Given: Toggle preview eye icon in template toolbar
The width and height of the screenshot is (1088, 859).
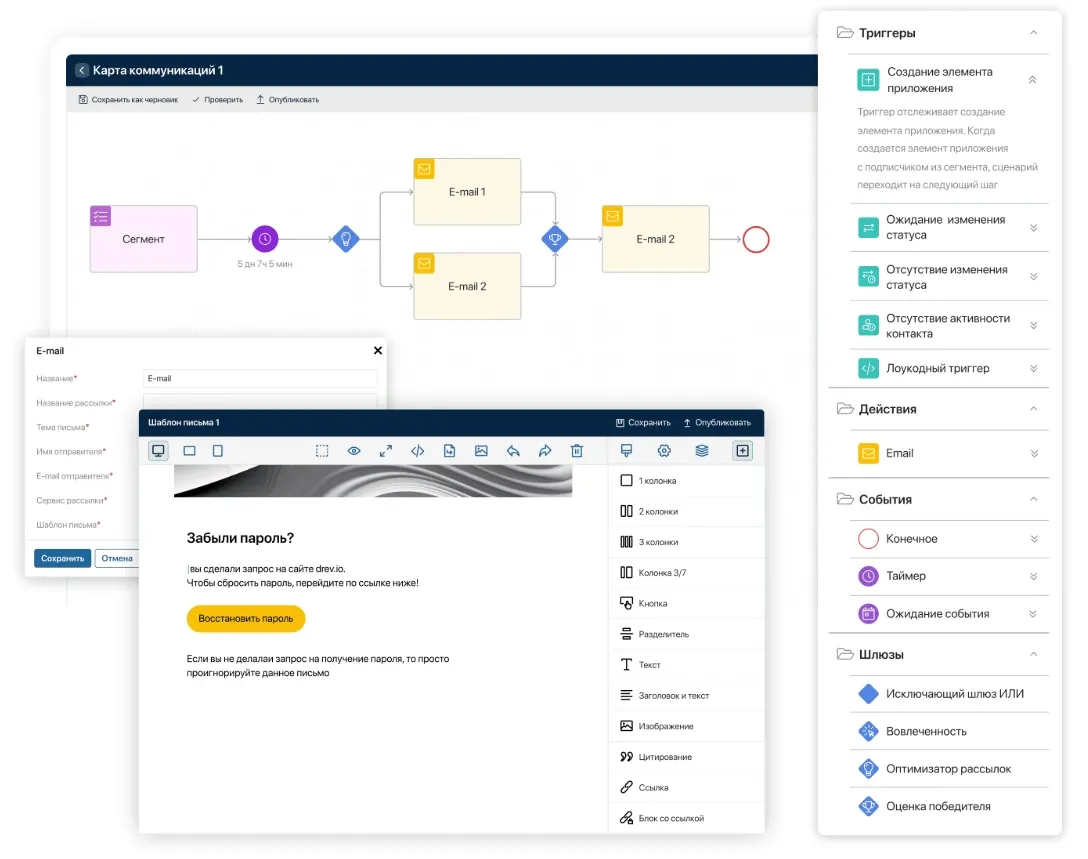Looking at the screenshot, I should coord(354,451).
